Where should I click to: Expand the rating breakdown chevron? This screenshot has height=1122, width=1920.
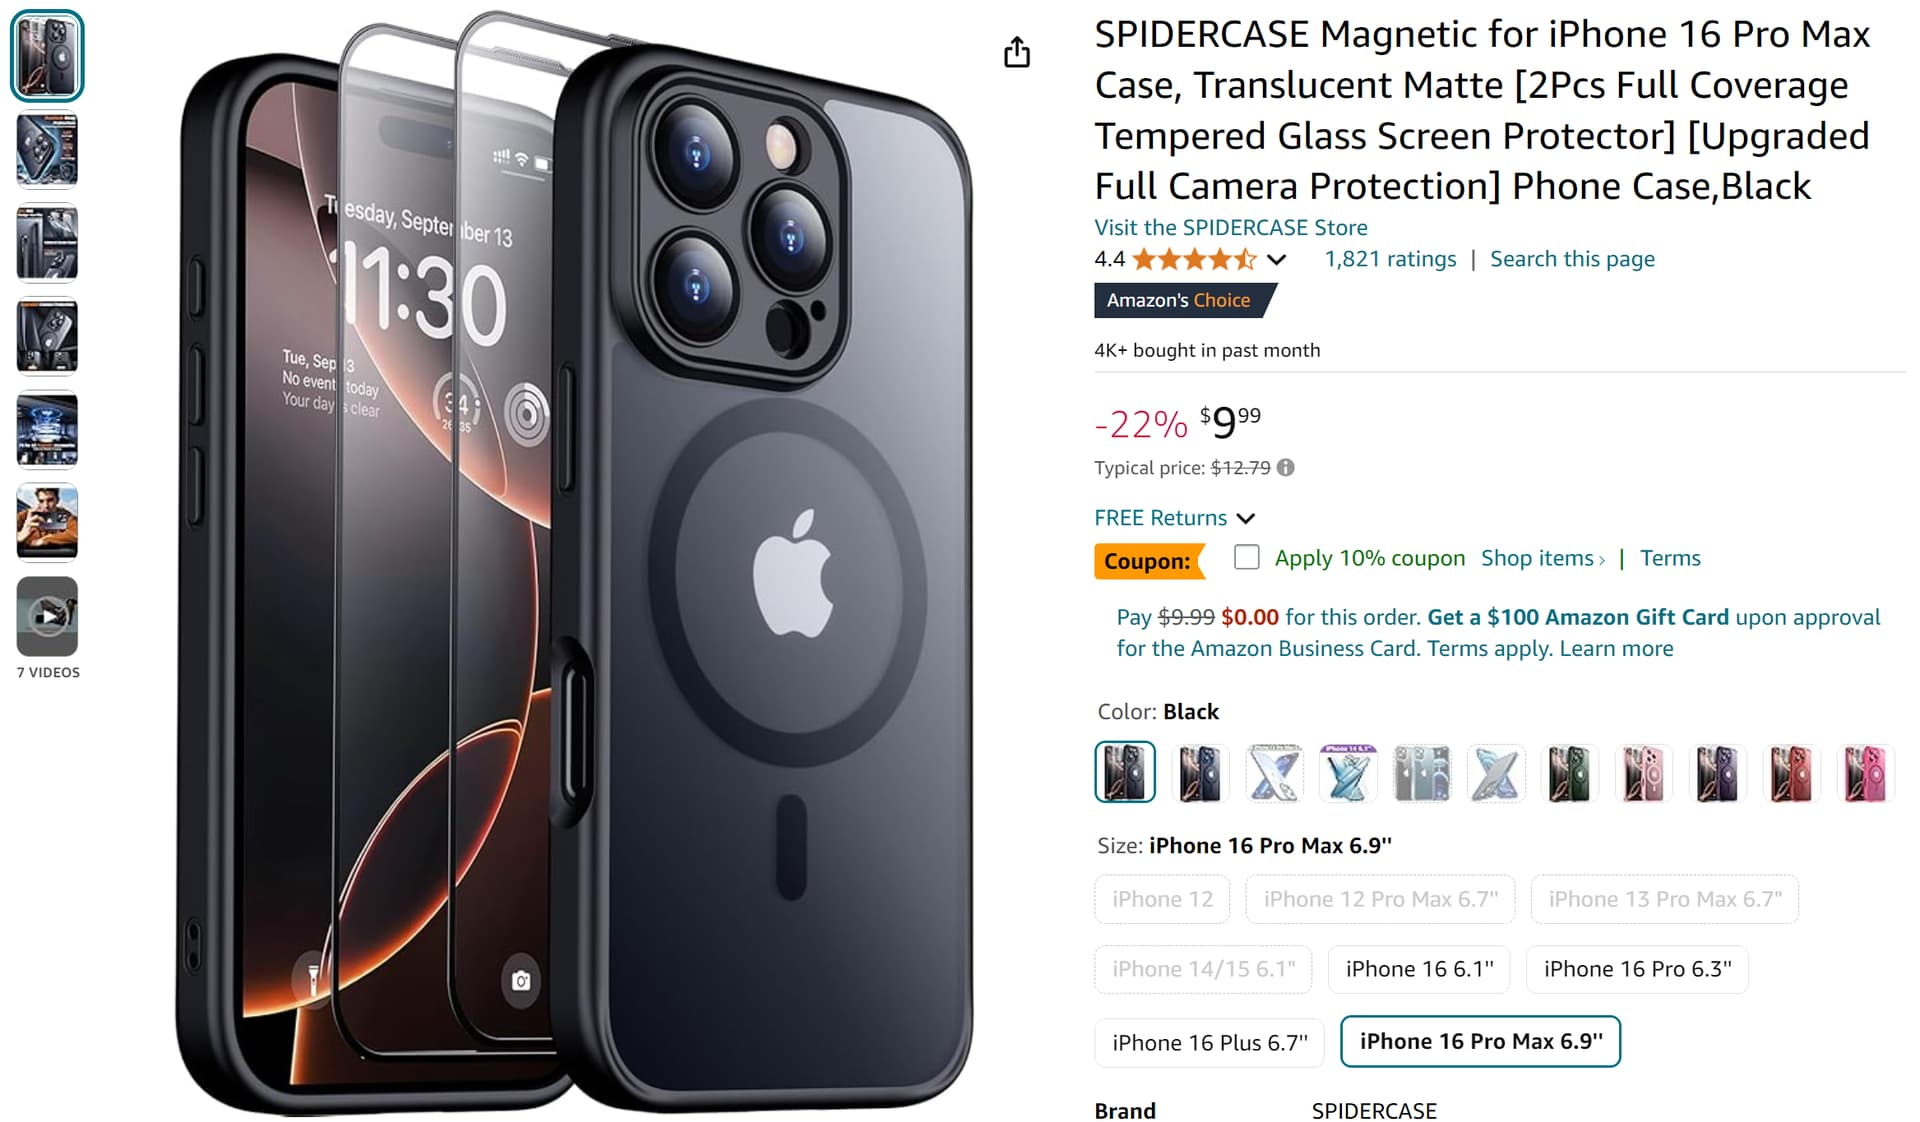coord(1276,260)
